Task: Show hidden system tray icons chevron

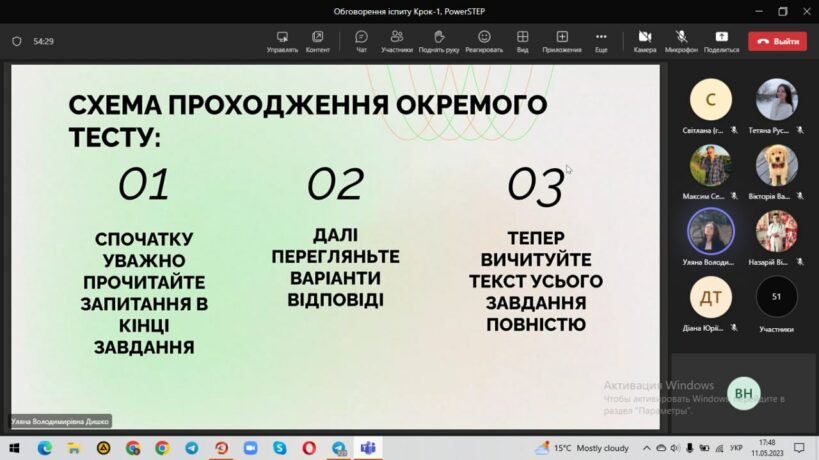Action: click(648, 448)
